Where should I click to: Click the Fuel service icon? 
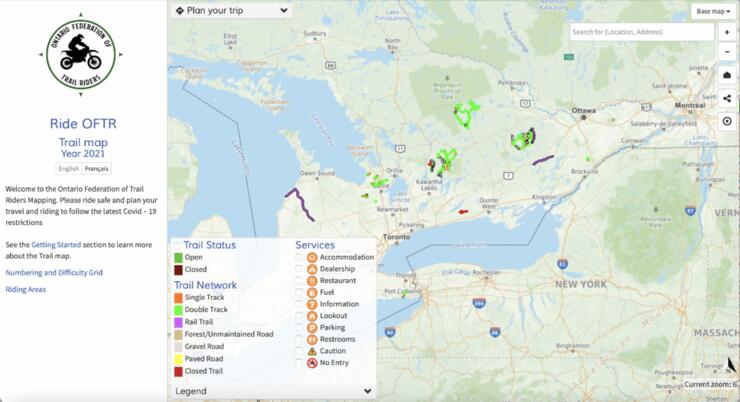pos(312,292)
